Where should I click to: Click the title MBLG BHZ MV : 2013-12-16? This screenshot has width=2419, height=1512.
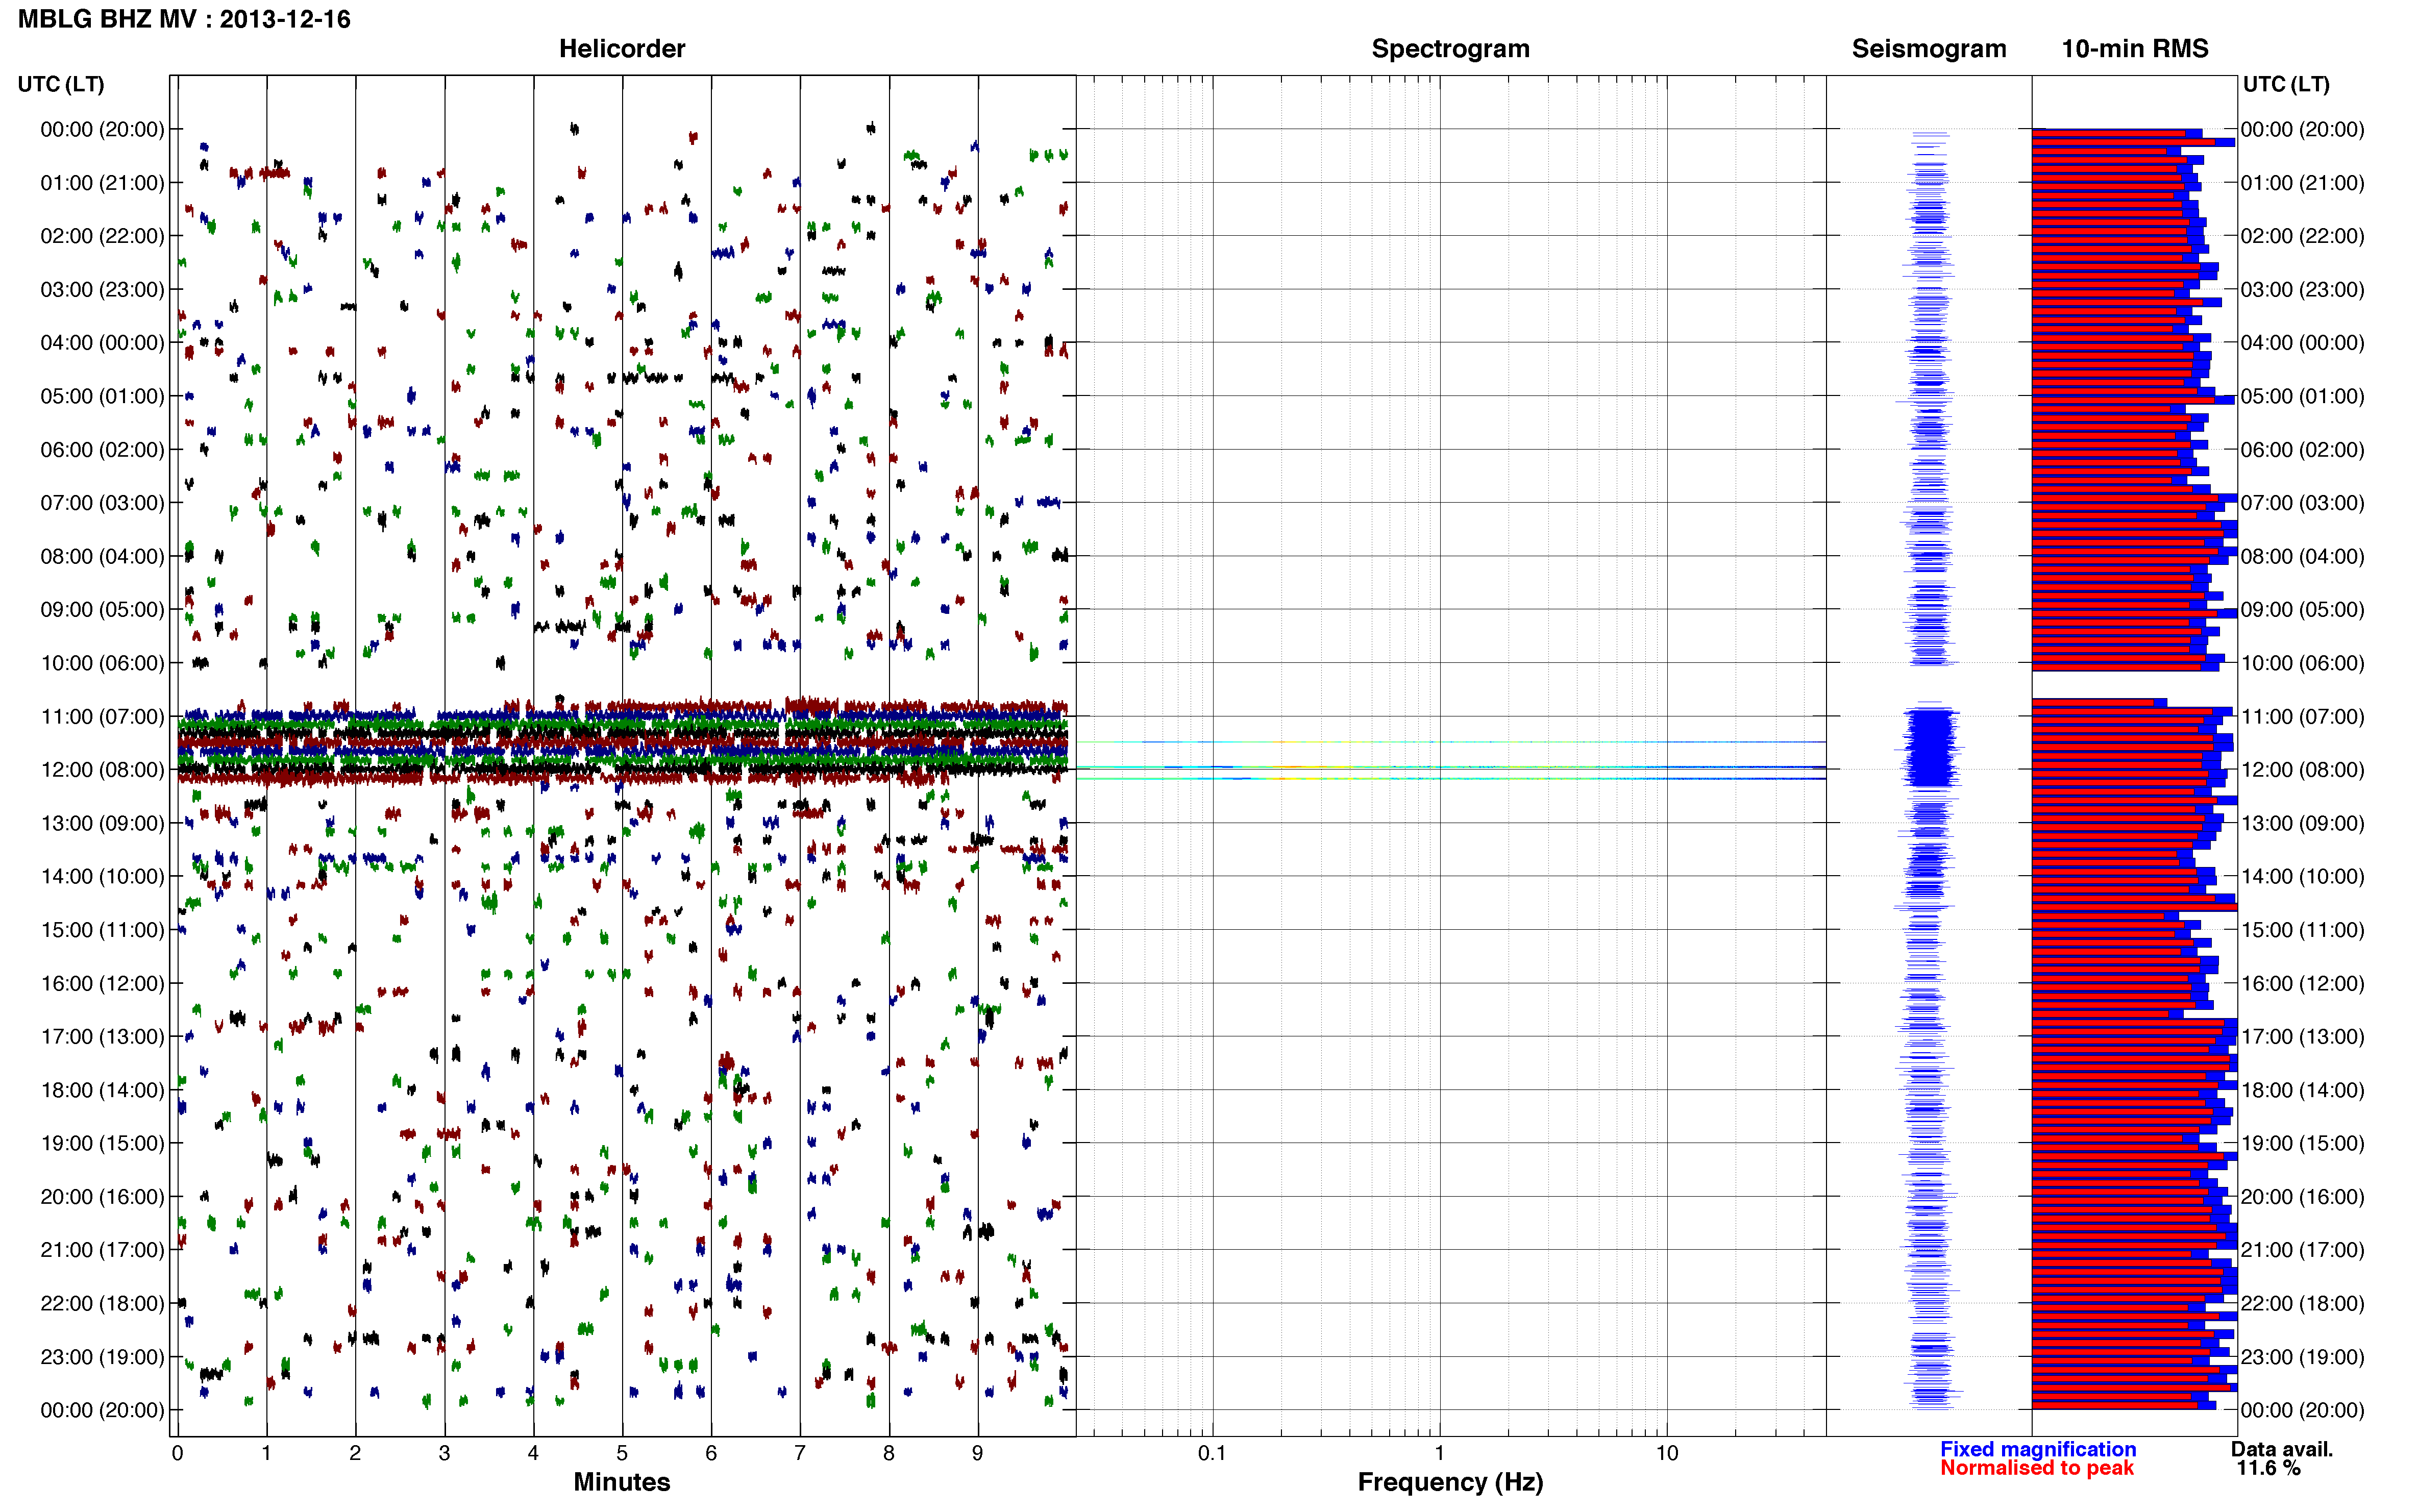[184, 19]
